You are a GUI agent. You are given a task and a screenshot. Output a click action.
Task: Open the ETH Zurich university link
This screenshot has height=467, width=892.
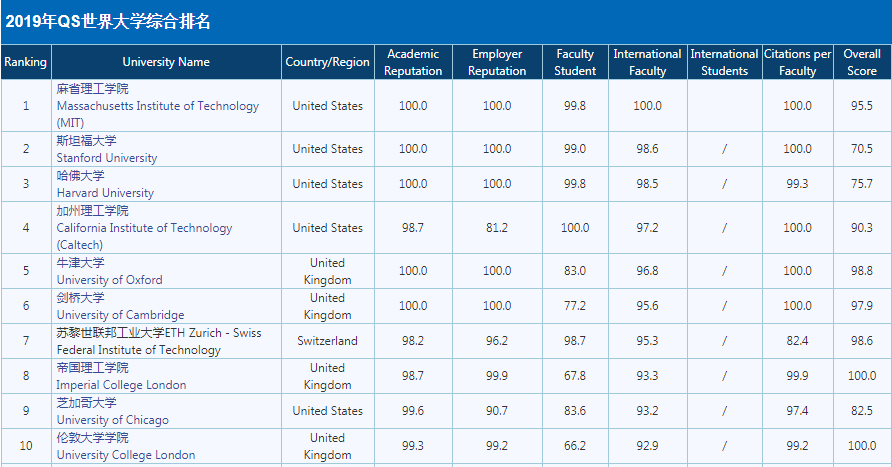[158, 341]
